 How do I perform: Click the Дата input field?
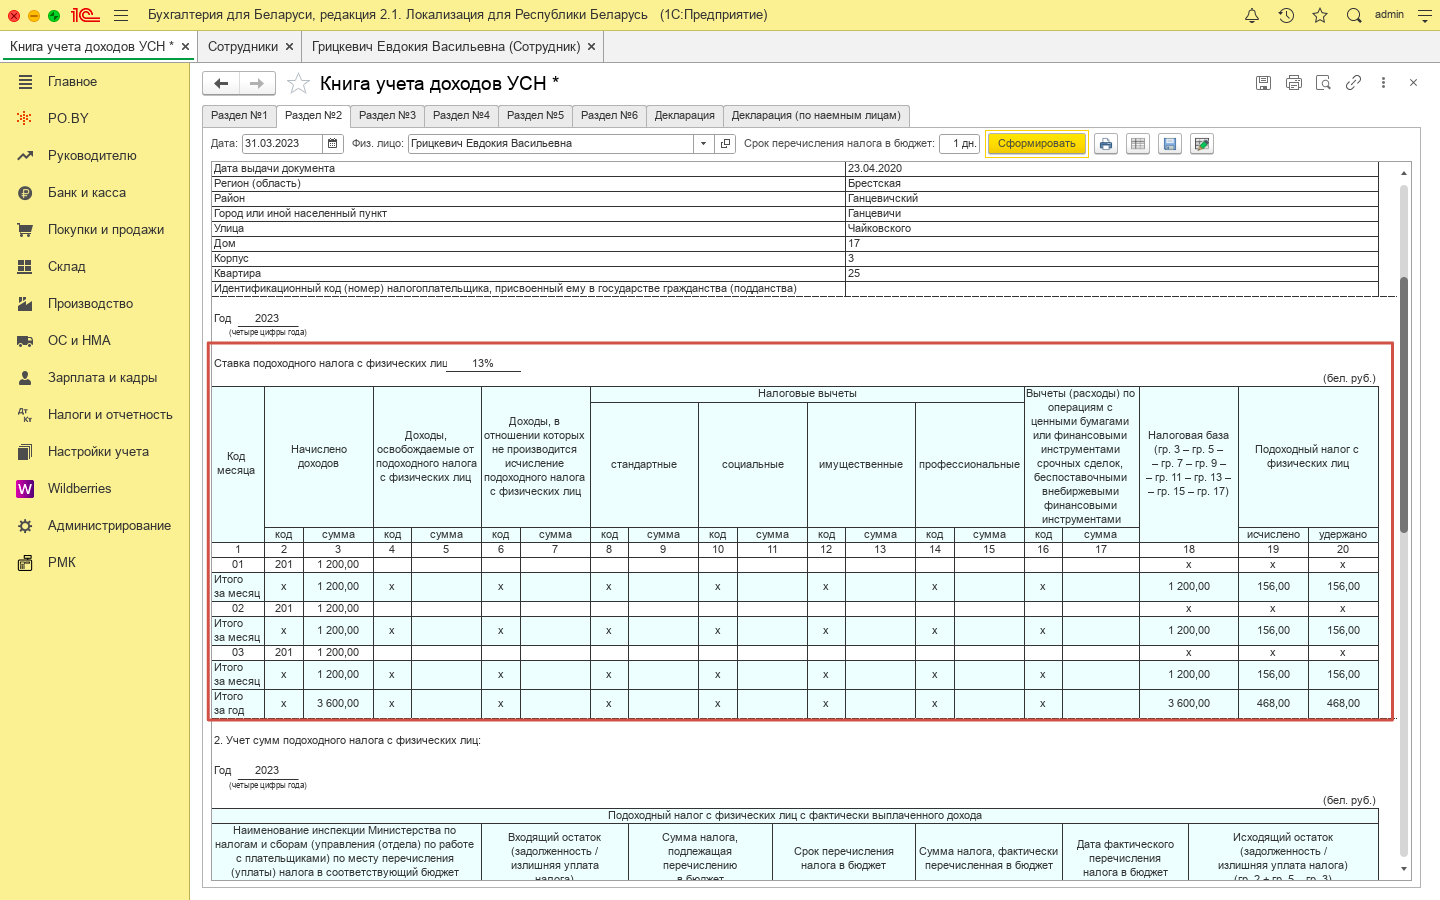pos(282,144)
